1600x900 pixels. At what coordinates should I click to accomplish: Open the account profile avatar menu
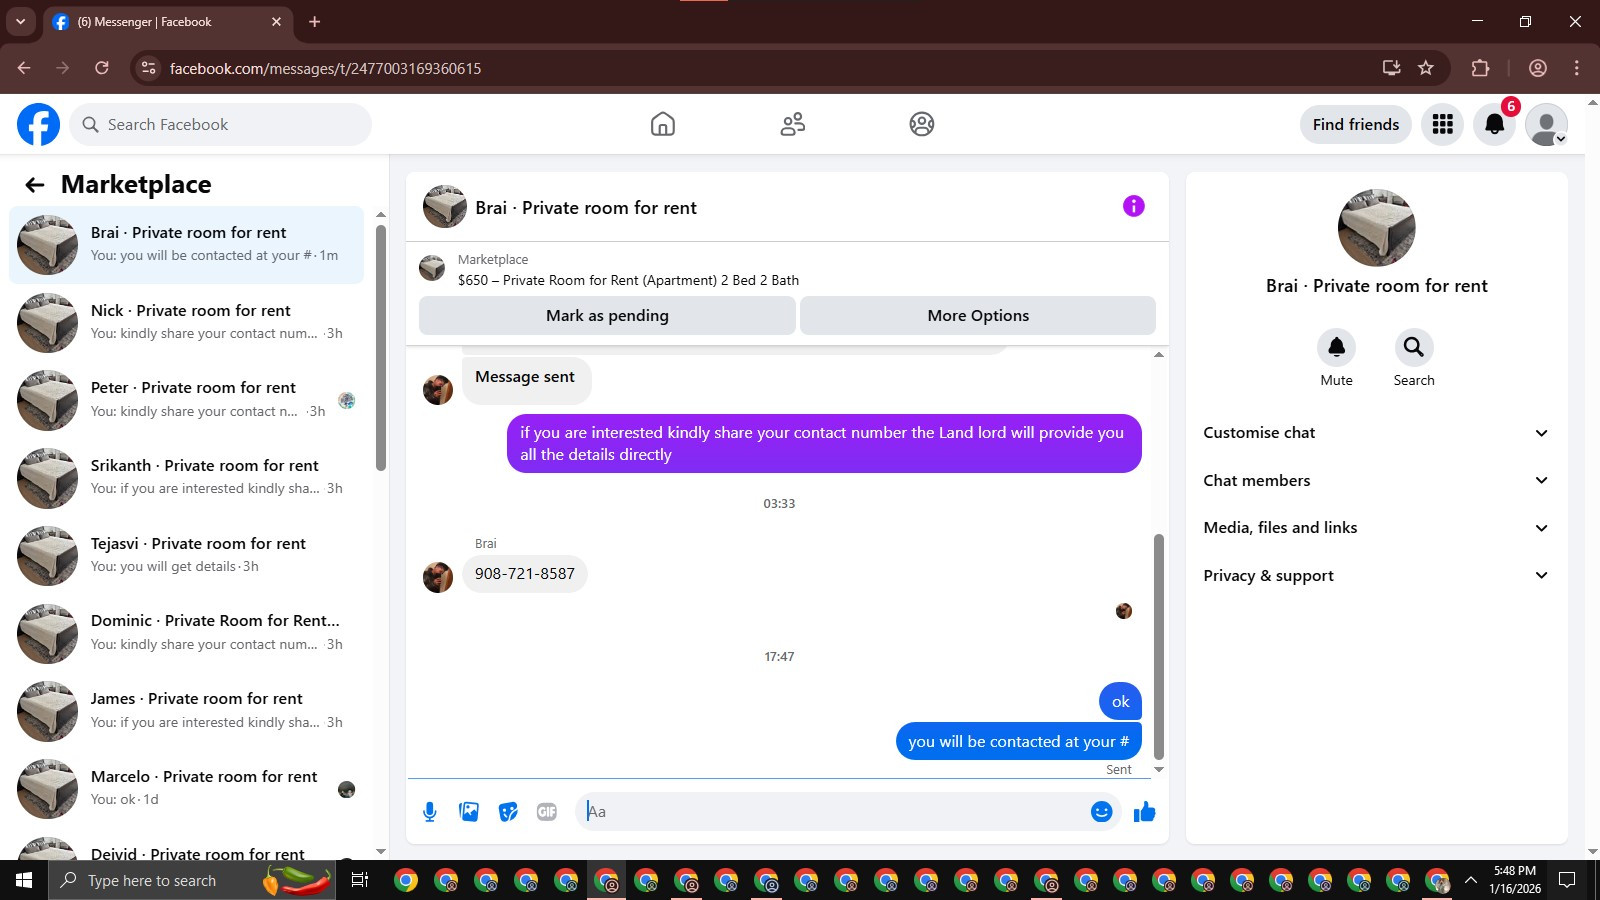click(1546, 124)
